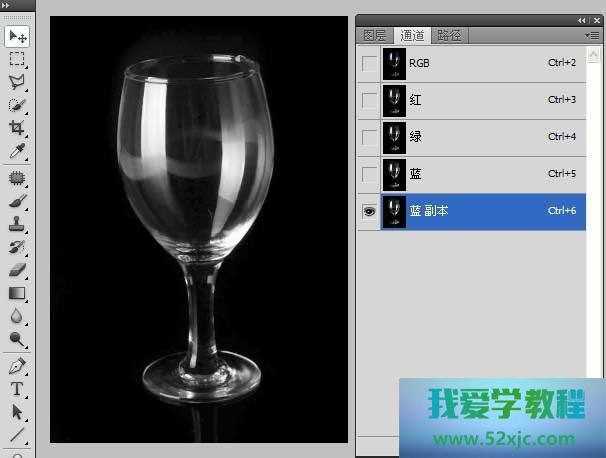This screenshot has height=458, width=606.
Task: Select the Eraser tool
Action: pyautogui.click(x=17, y=270)
